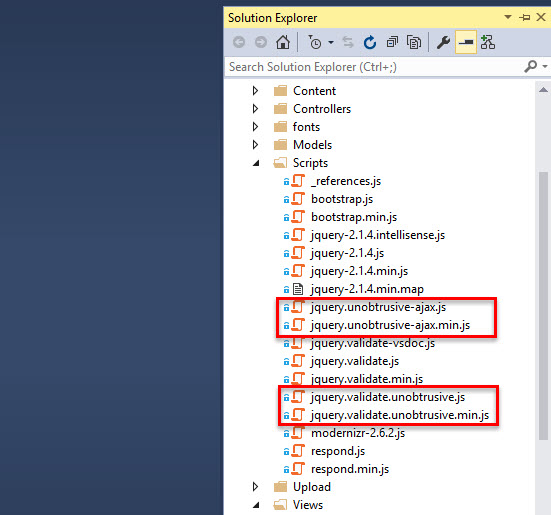The width and height of the screenshot is (551, 515).
Task: Close the Solution Explorer panel
Action: [x=541, y=17]
